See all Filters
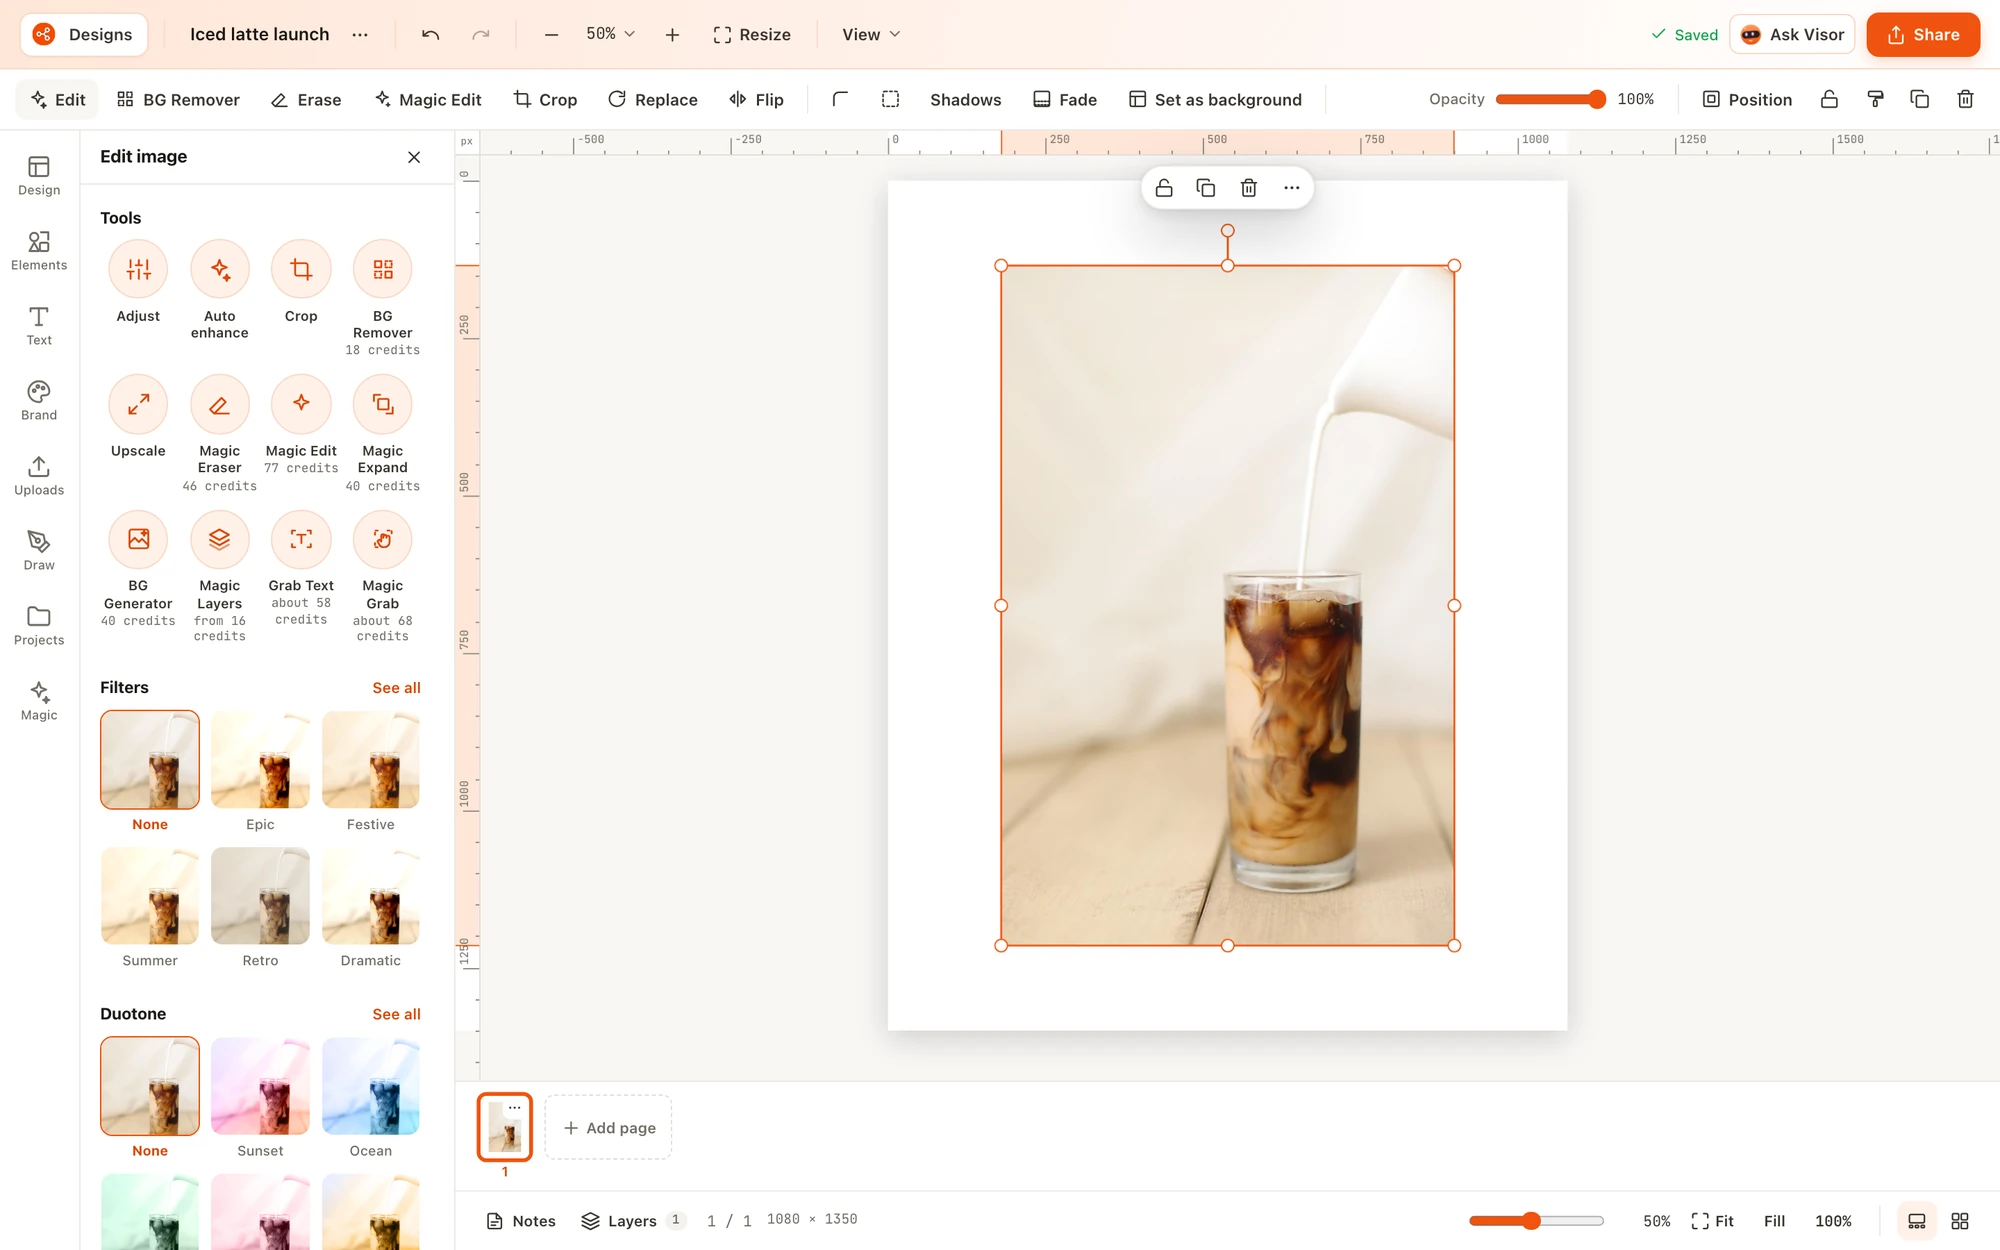Viewport: 2000px width, 1250px height. click(x=396, y=687)
